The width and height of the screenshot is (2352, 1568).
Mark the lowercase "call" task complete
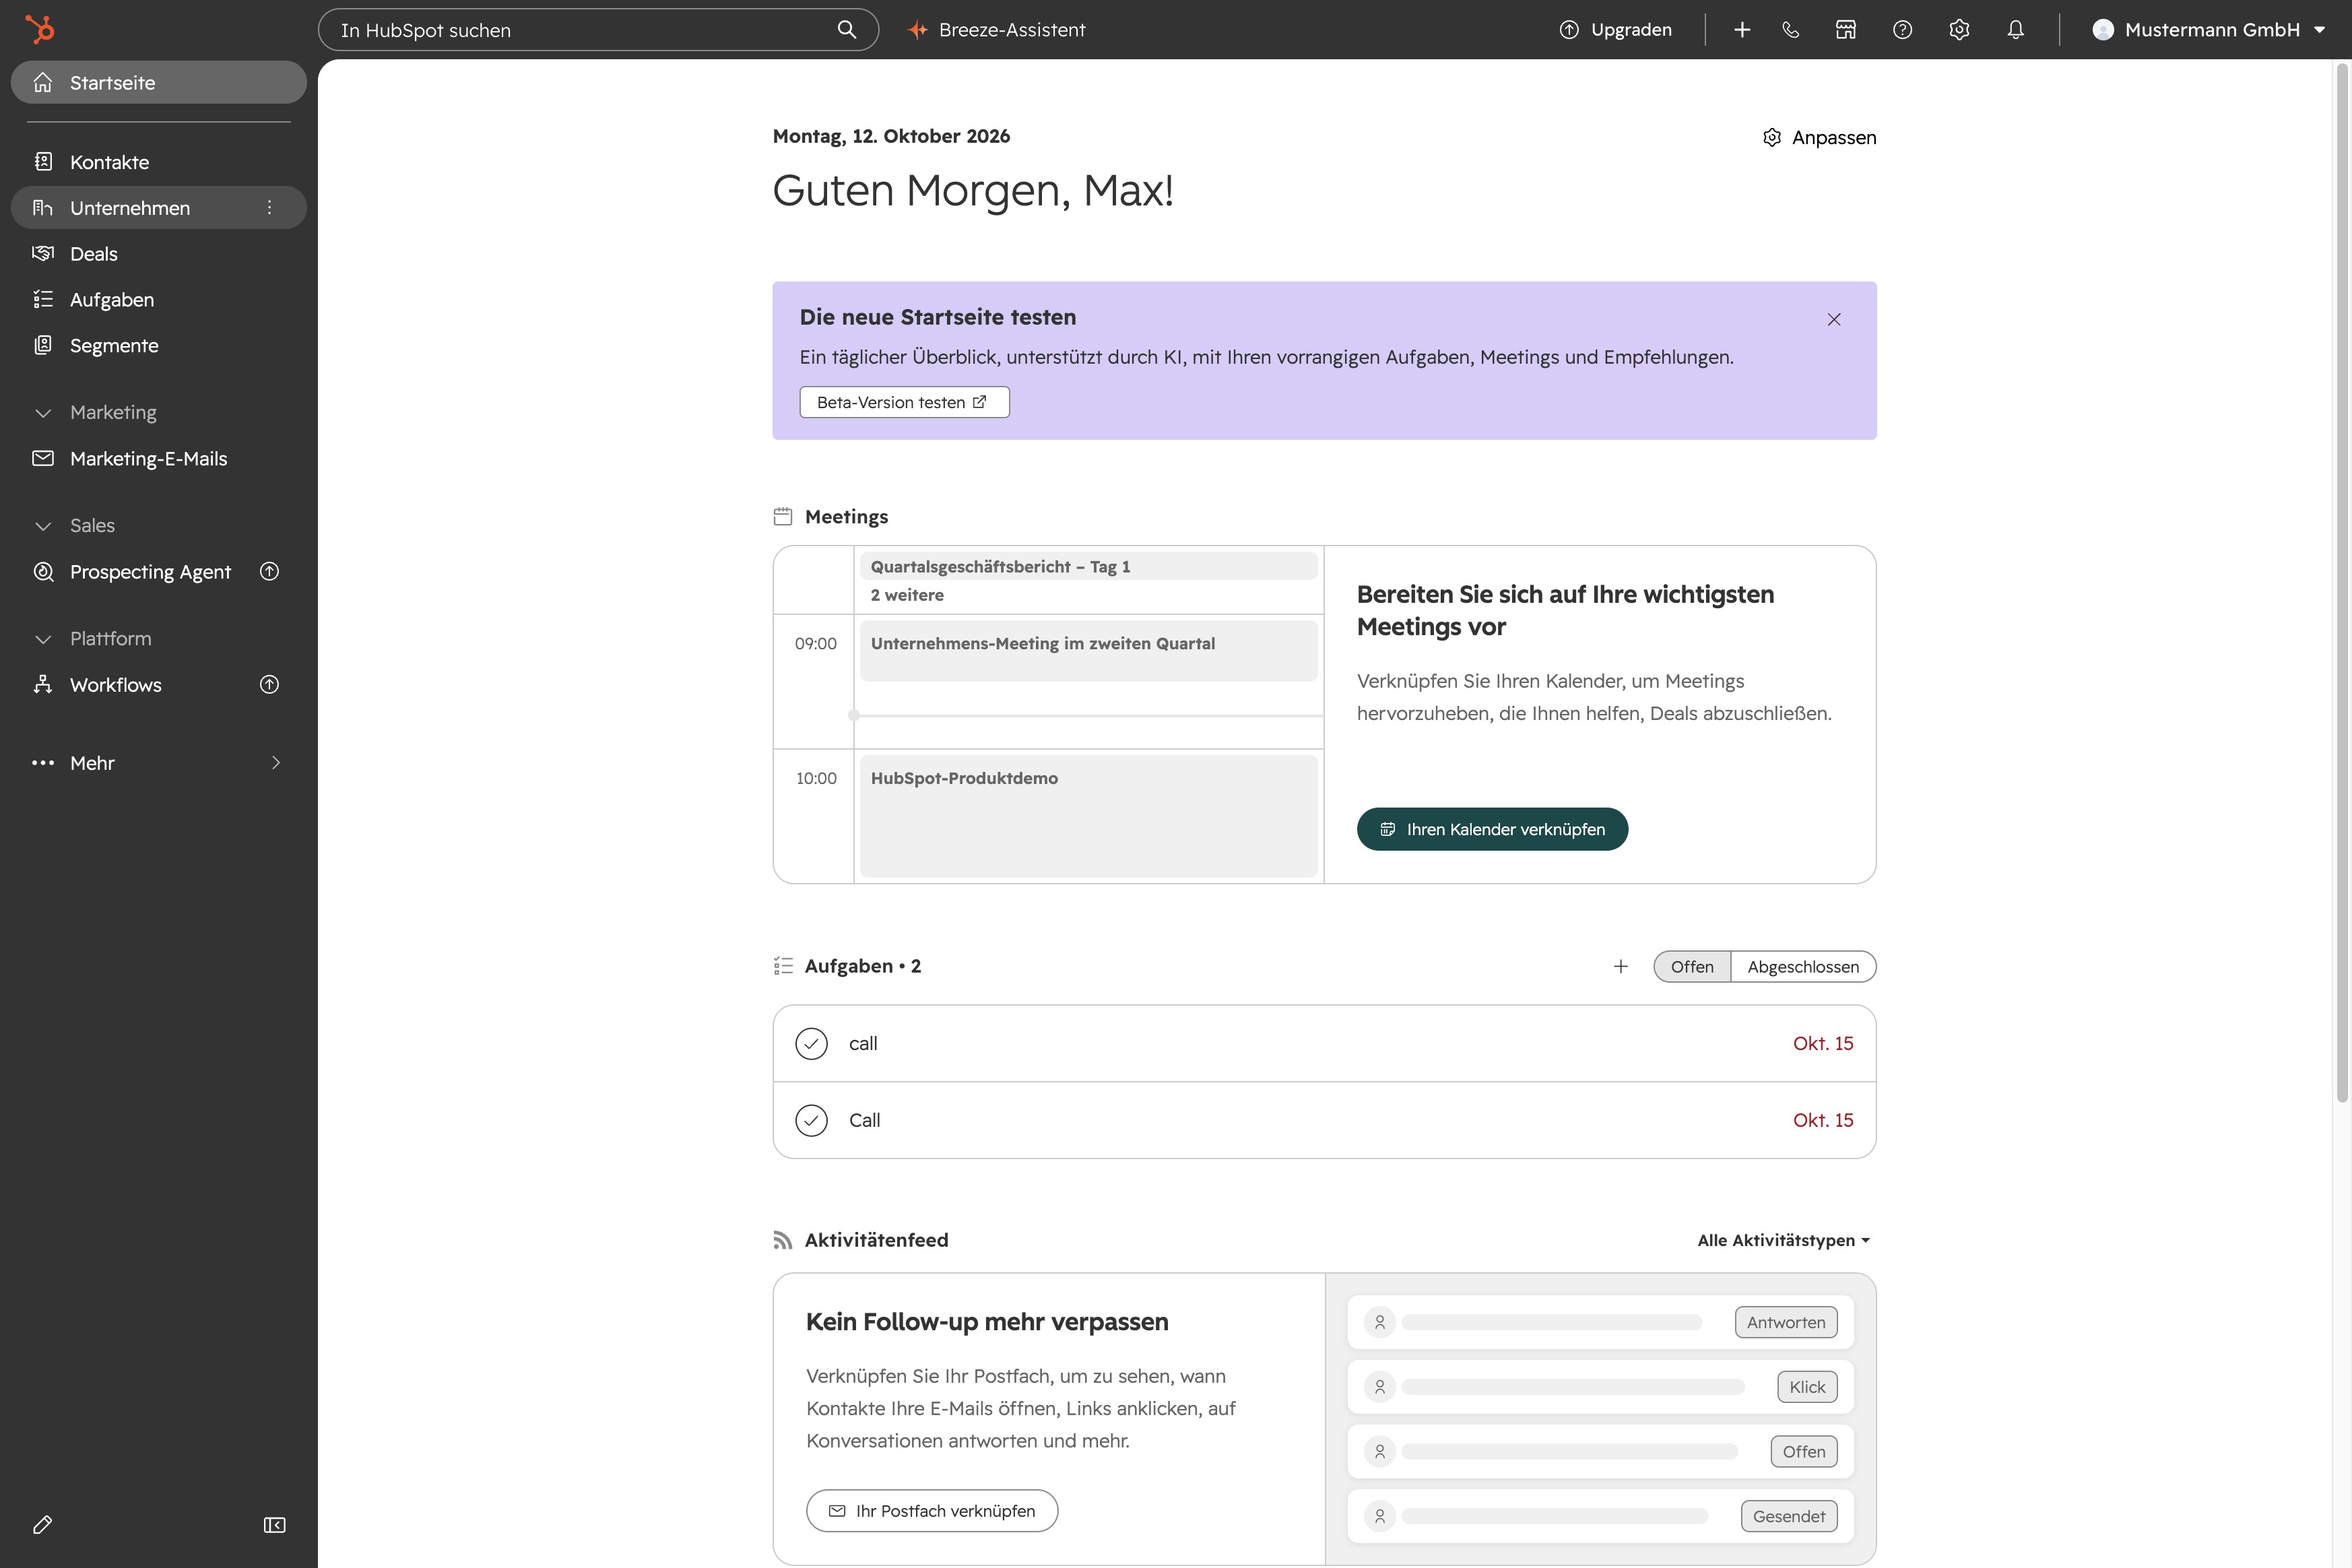click(x=811, y=1043)
